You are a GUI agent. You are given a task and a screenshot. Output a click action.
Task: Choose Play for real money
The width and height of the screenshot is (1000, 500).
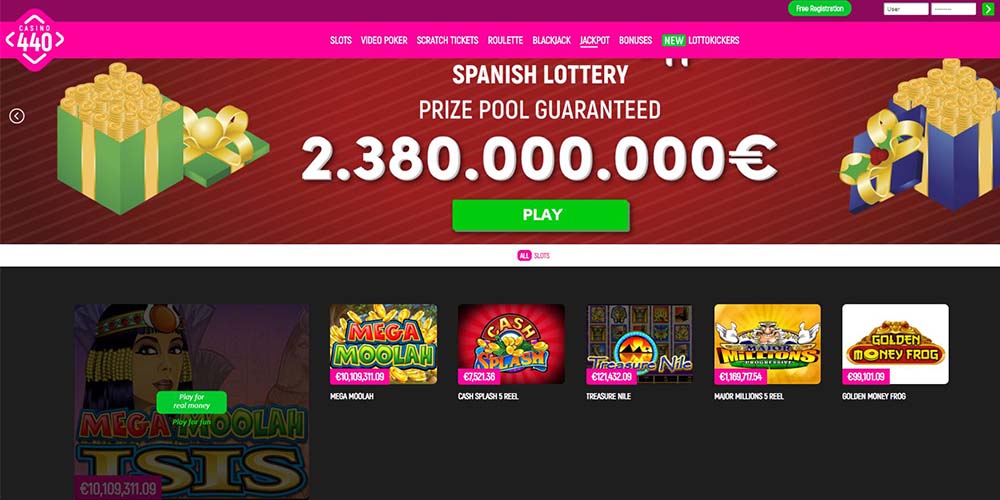tap(191, 402)
